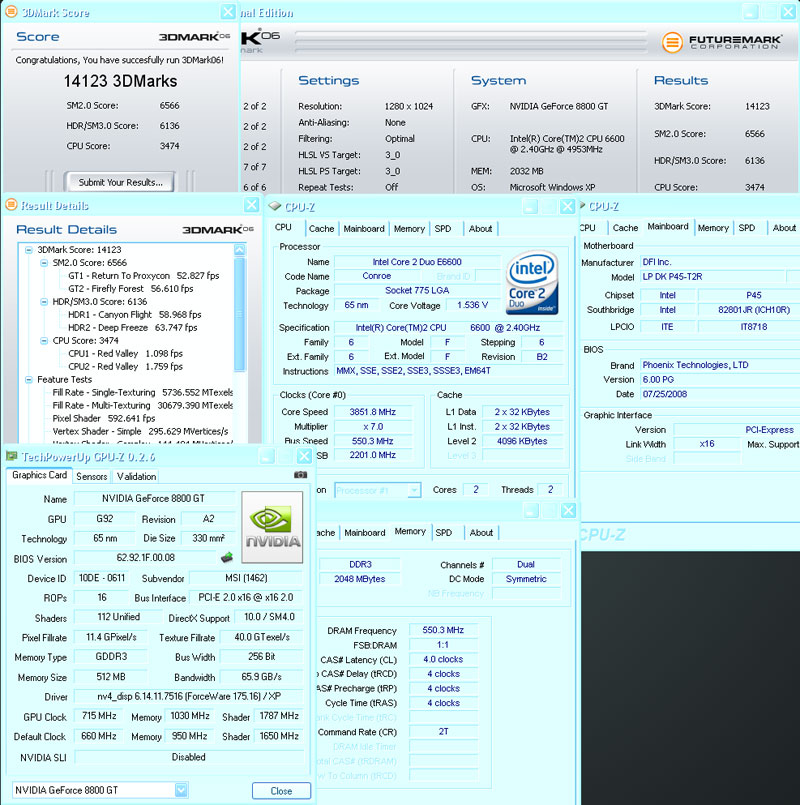Click the NVIDIA logo in GPU-Z

272,527
